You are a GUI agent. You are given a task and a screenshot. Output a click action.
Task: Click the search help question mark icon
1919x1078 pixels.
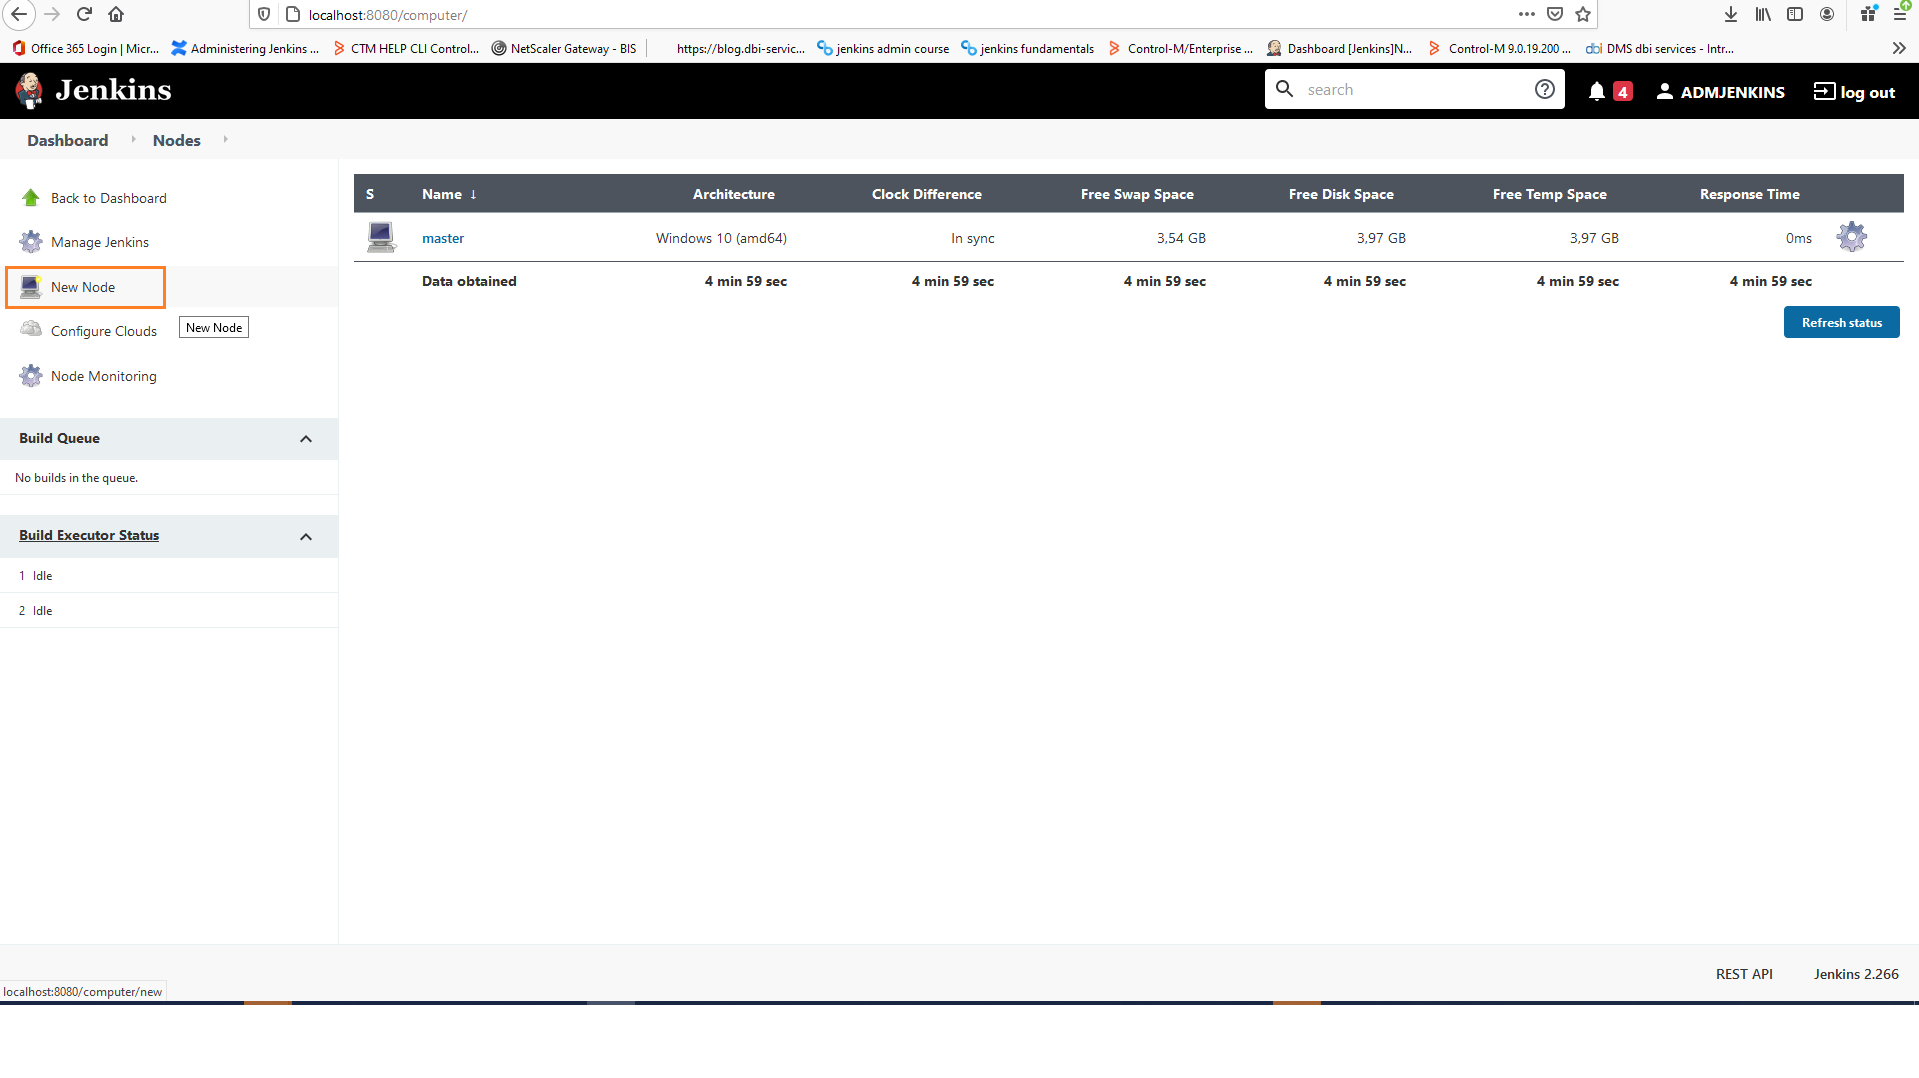point(1545,89)
